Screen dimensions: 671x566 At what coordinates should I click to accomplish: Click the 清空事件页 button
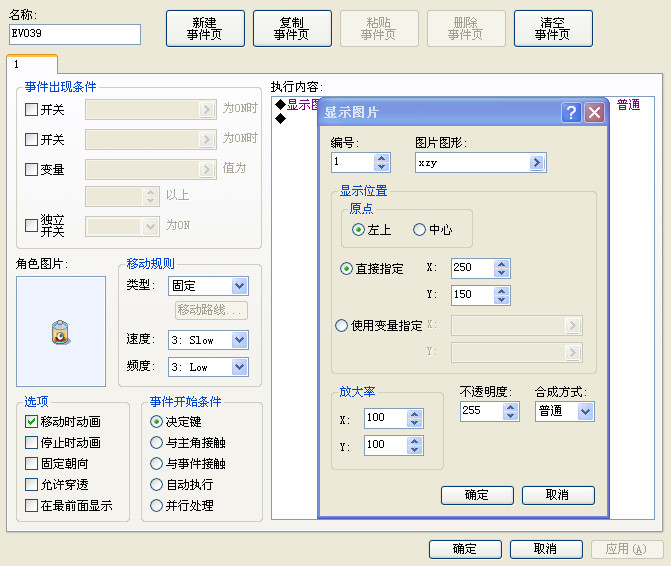pos(553,29)
